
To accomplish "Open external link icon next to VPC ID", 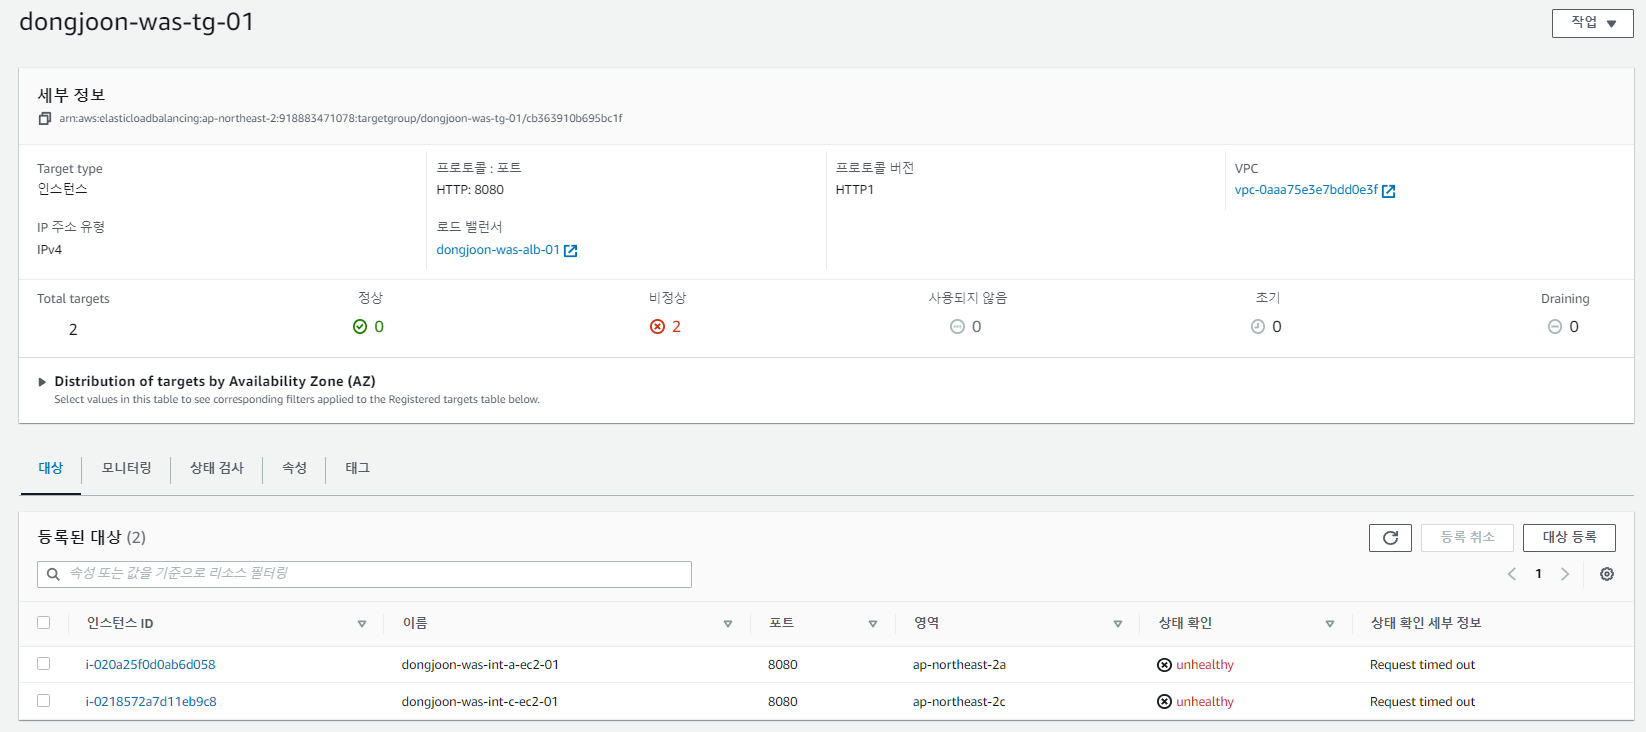I will pos(1388,191).
